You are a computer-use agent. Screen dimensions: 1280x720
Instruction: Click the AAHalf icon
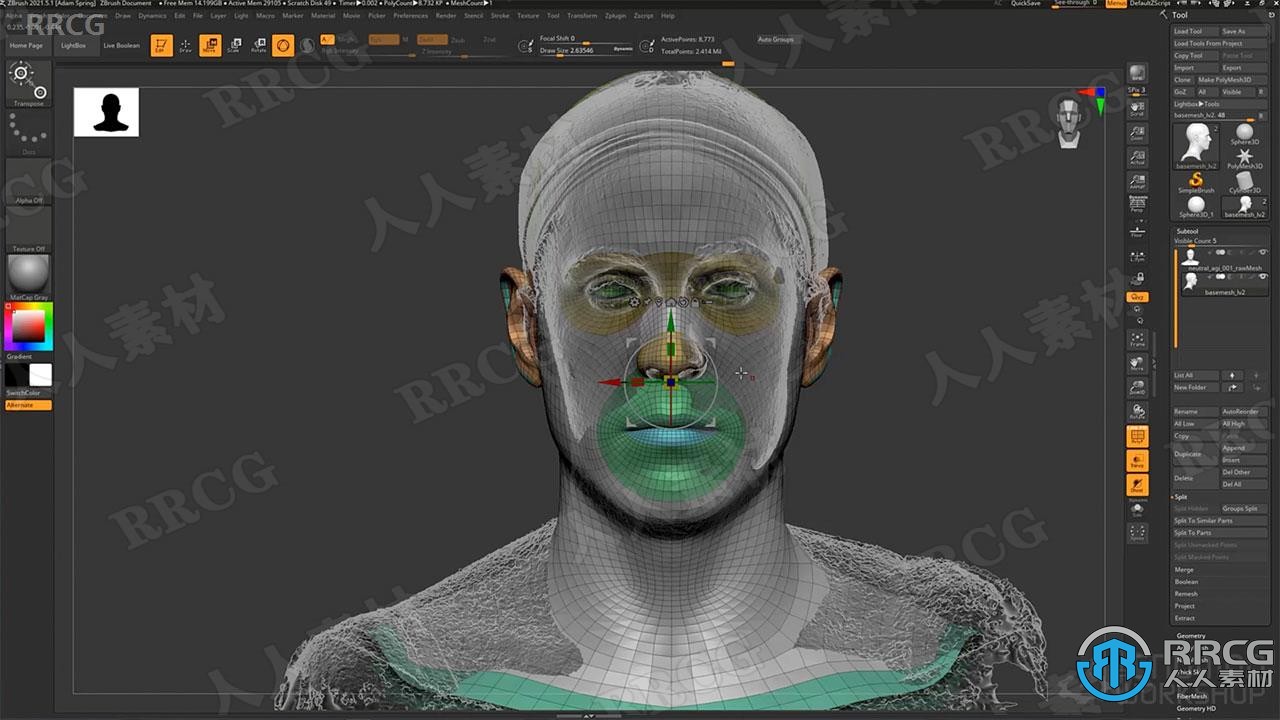point(1137,181)
